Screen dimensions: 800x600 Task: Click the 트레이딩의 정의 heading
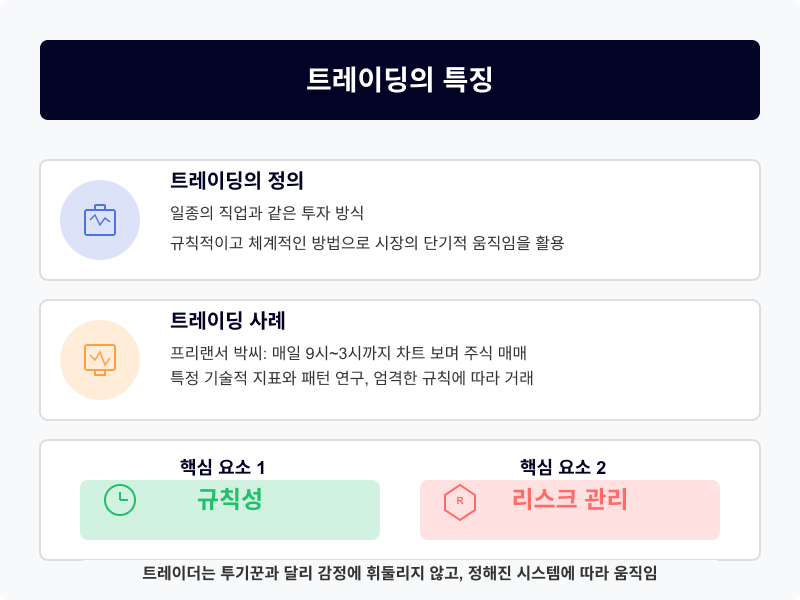237,181
